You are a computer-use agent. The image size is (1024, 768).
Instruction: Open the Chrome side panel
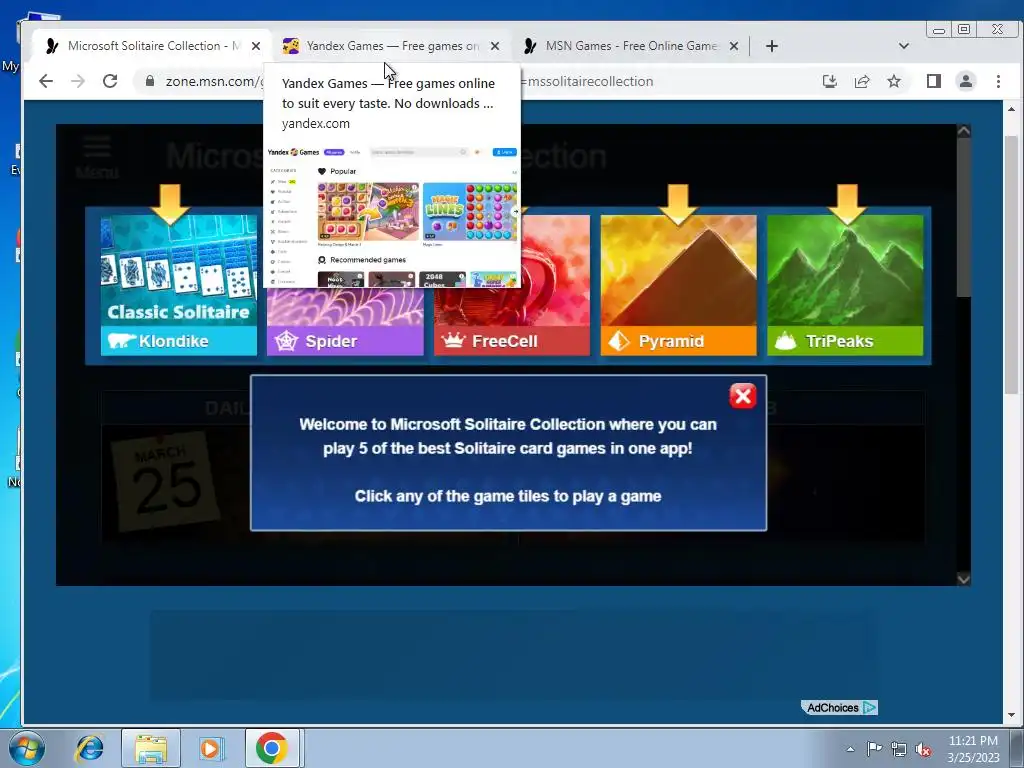point(934,81)
